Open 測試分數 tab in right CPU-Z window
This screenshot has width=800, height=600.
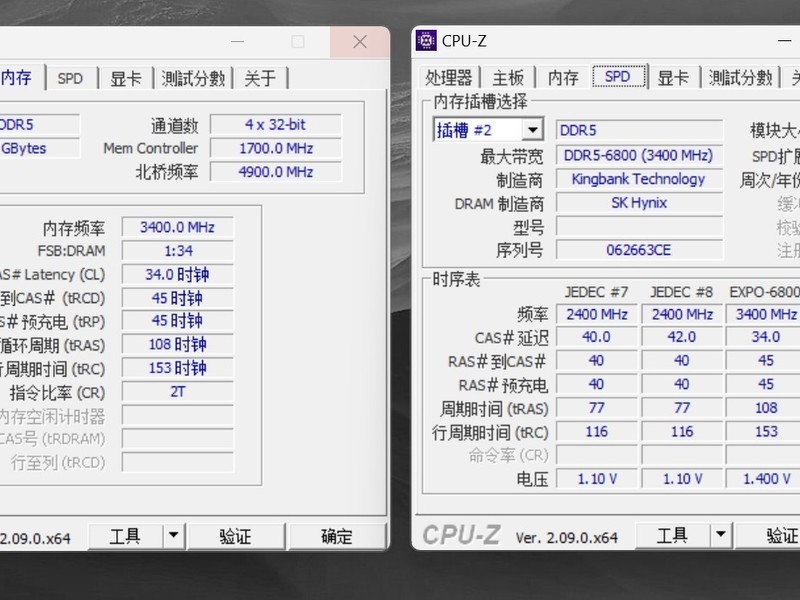coord(740,78)
